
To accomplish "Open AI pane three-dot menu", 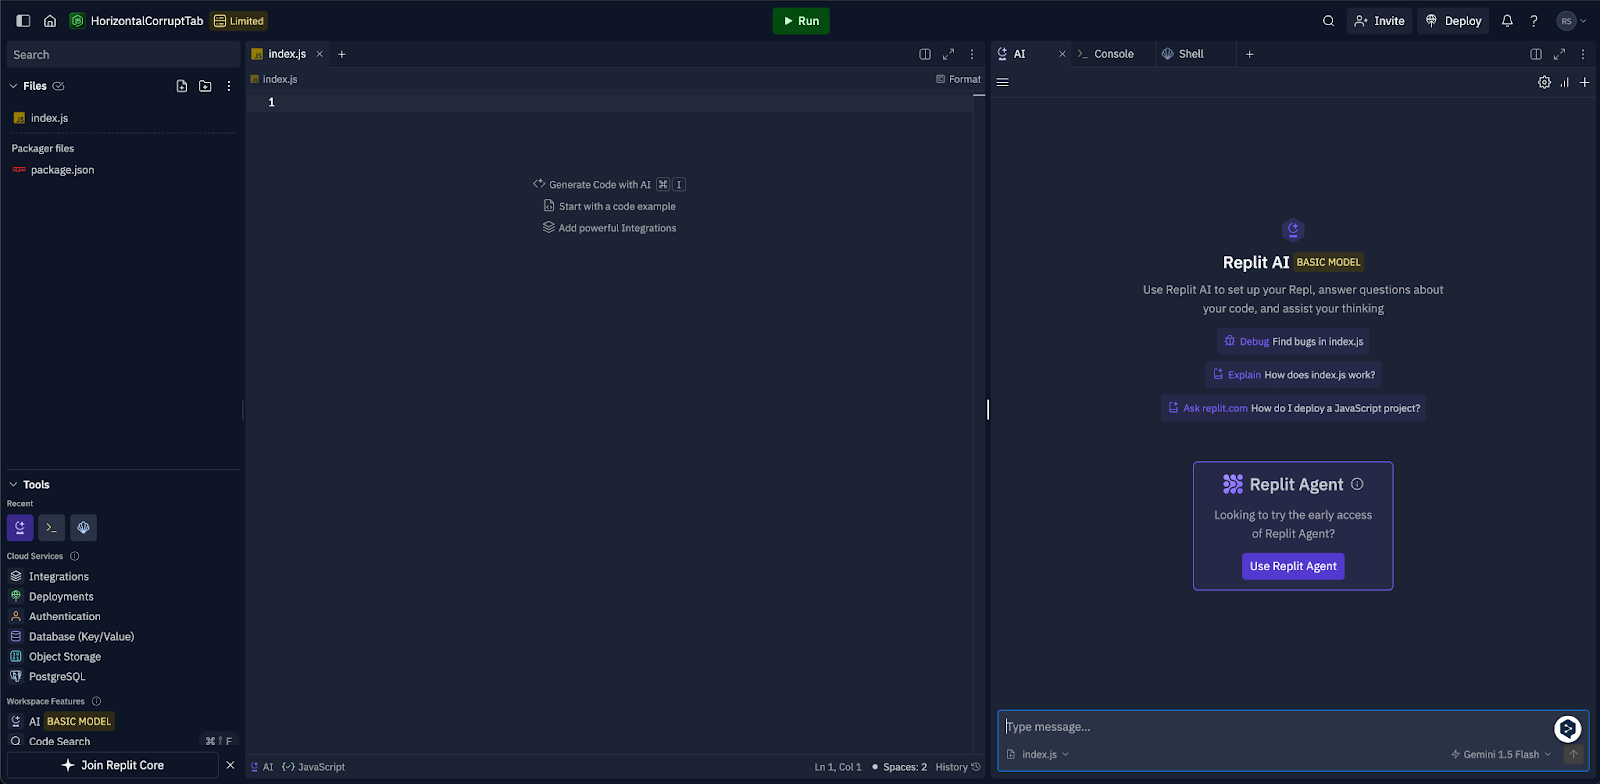I will click(1583, 54).
